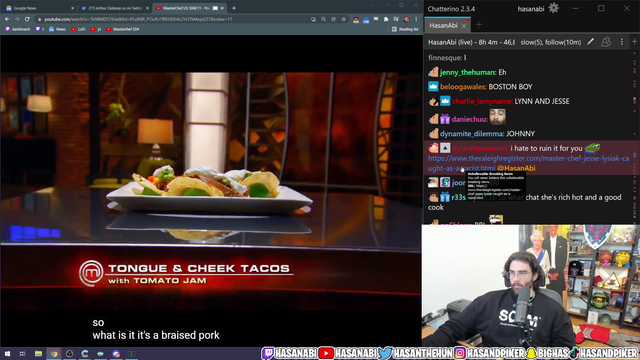Screen dimensions: 640x360
Task: Open the dashboard bookmark
Action: pos(18,29)
